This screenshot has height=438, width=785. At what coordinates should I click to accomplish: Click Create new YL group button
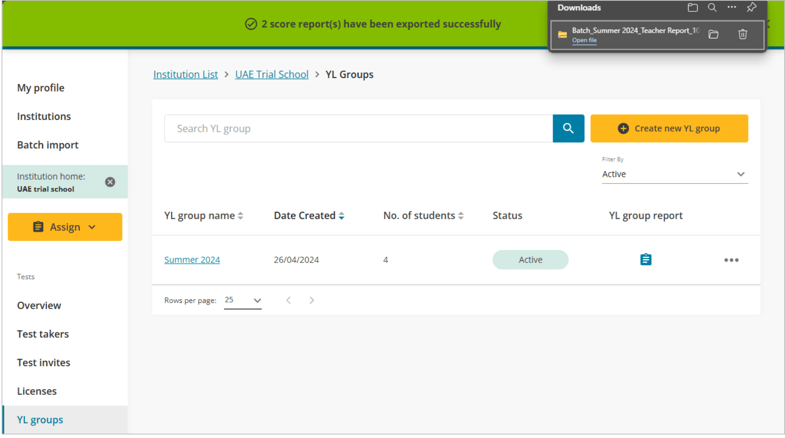coord(669,128)
